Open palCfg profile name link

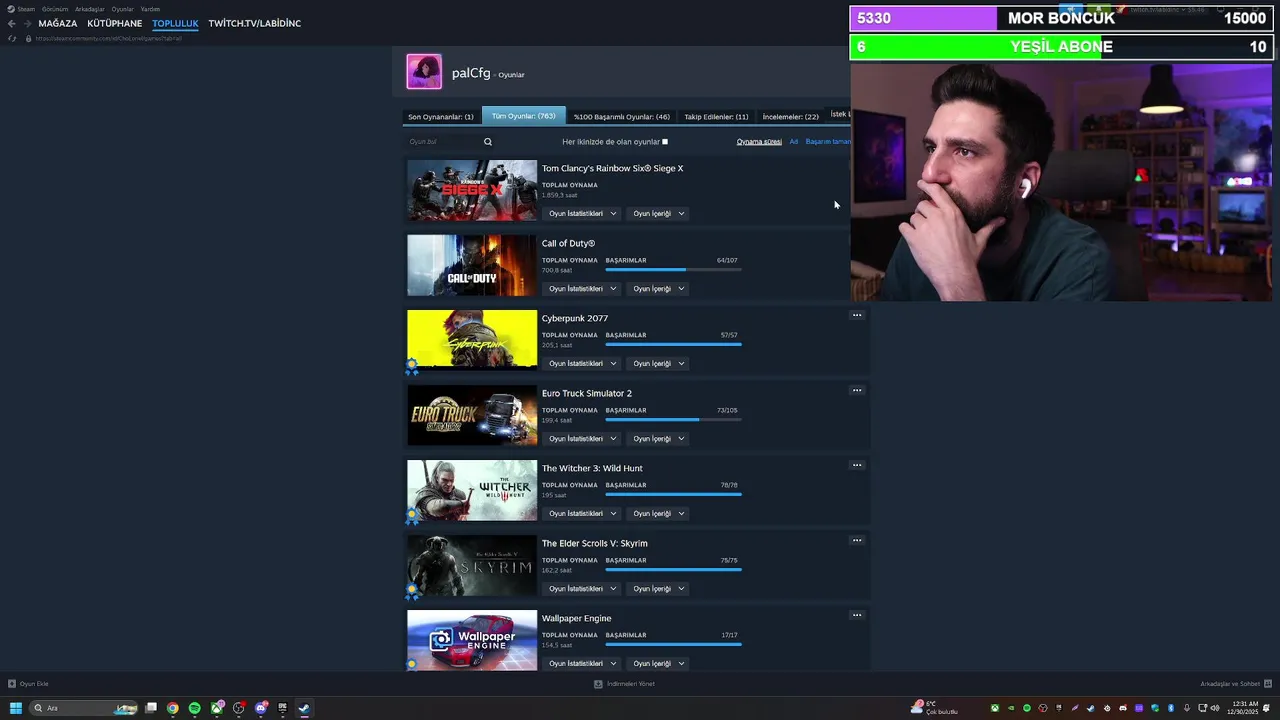click(x=471, y=73)
